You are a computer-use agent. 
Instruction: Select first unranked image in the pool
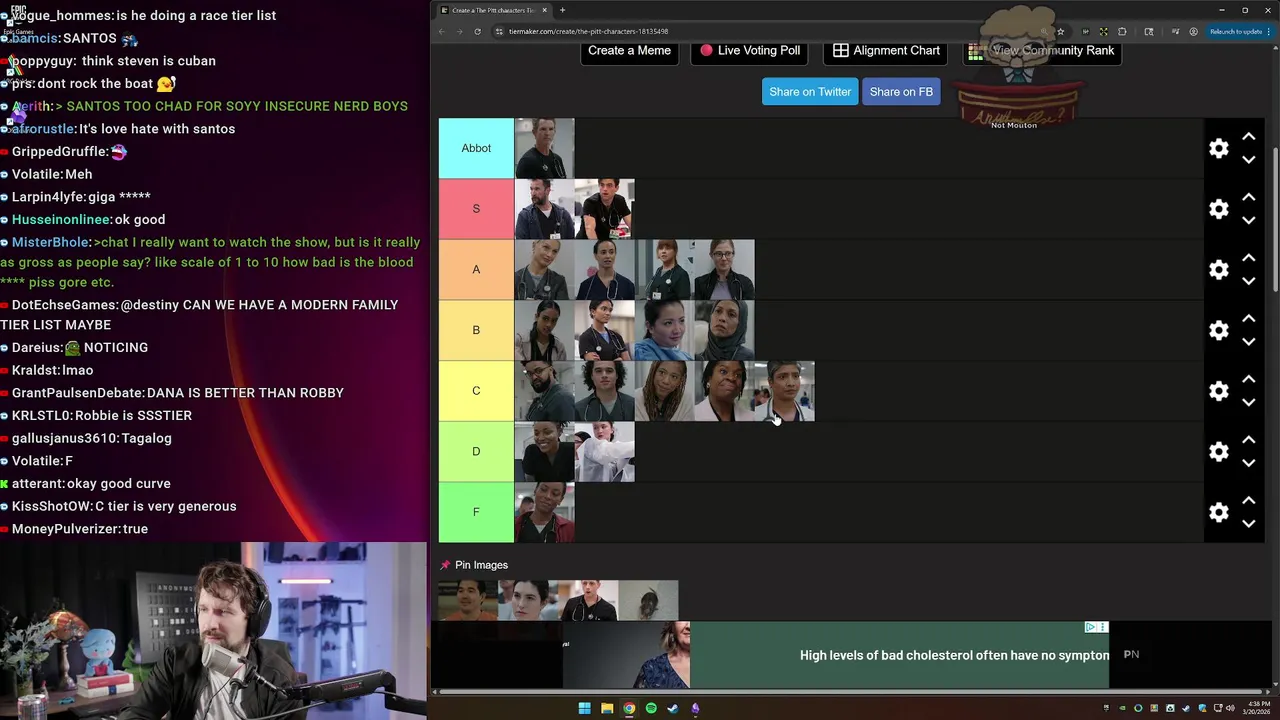click(x=468, y=600)
